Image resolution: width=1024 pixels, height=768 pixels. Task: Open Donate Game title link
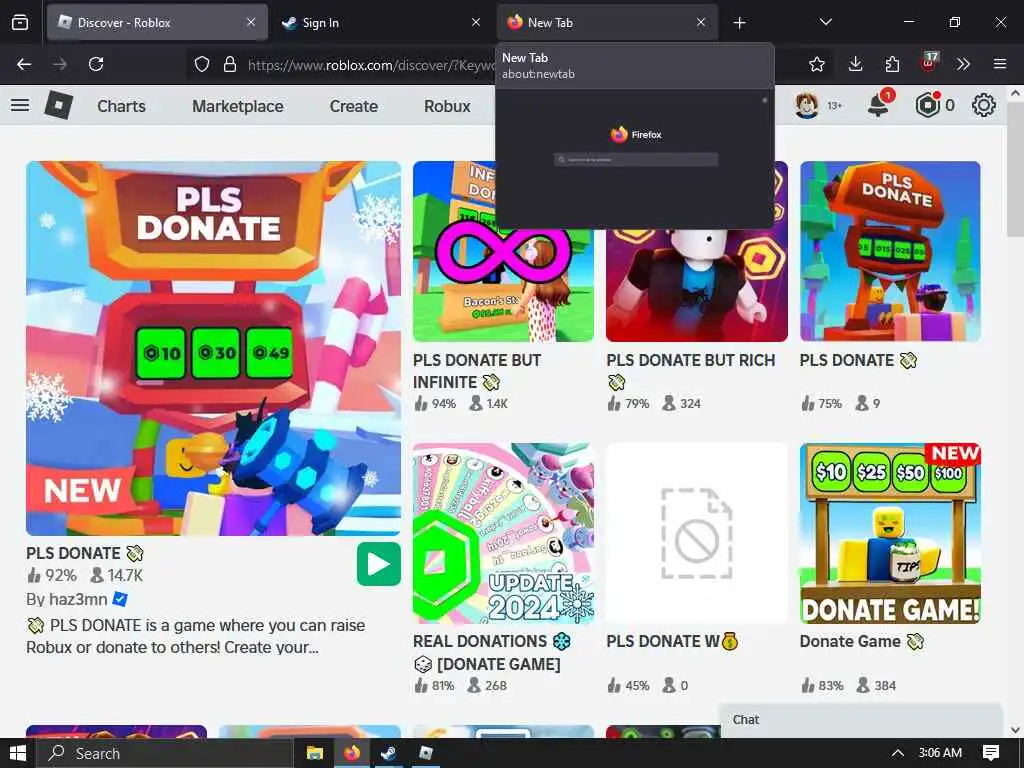tap(862, 641)
